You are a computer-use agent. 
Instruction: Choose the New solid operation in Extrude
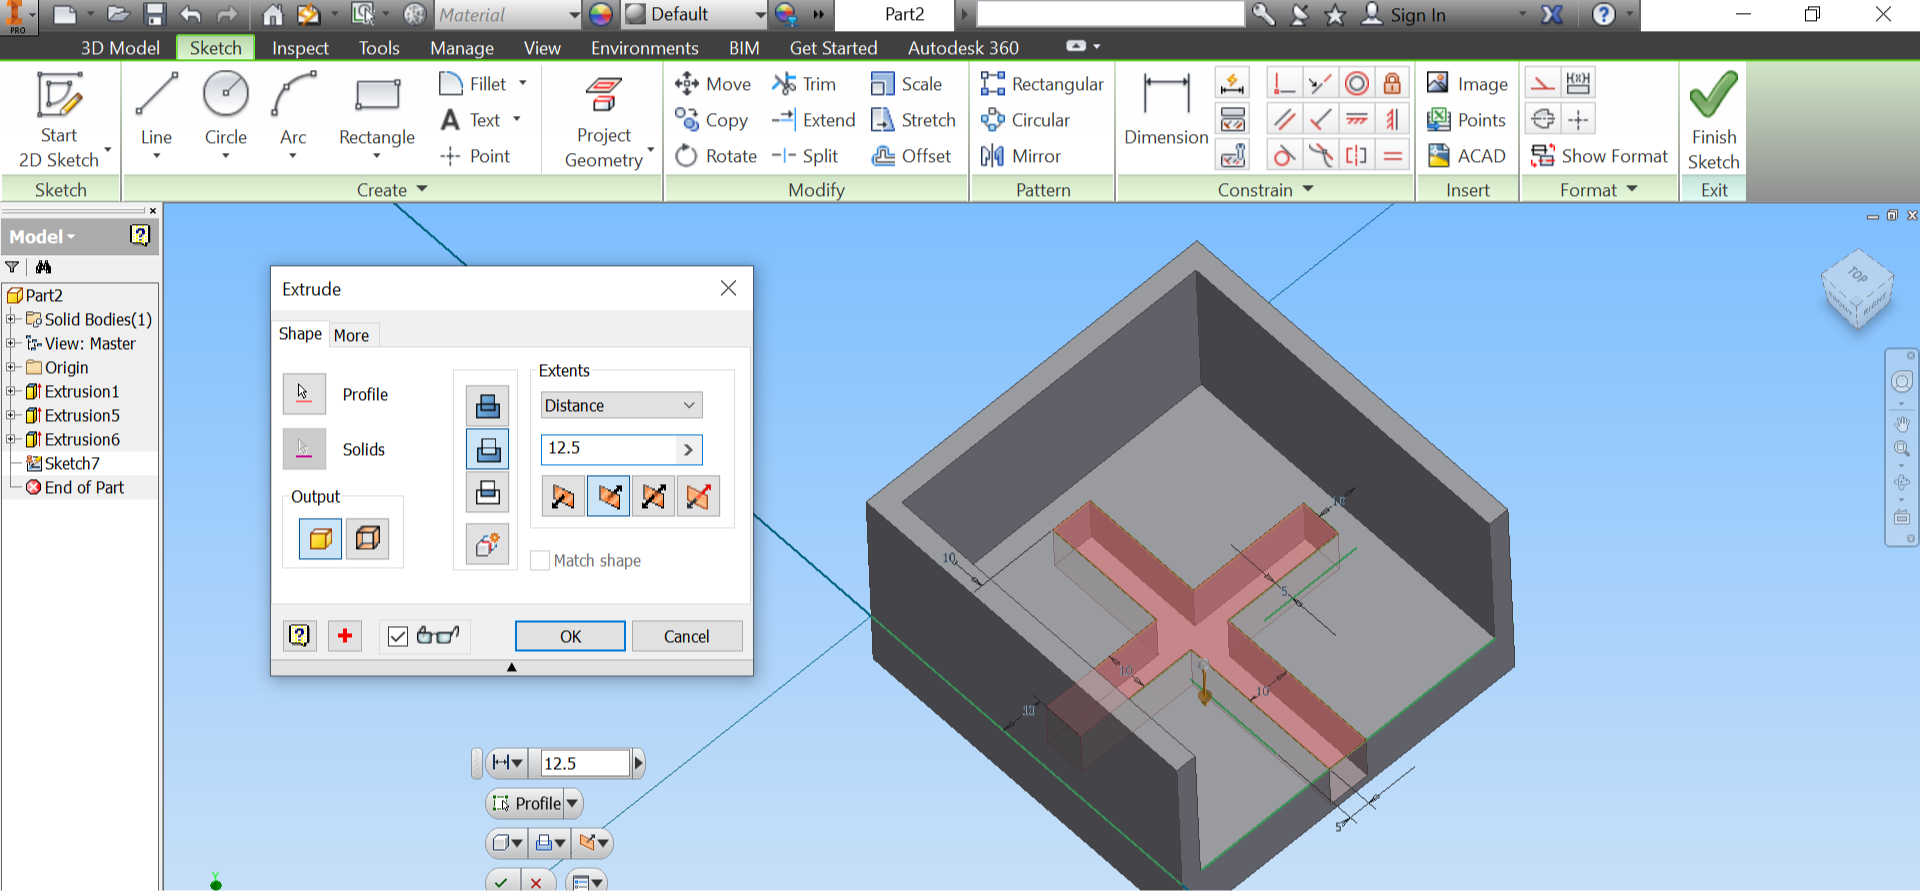point(487,545)
